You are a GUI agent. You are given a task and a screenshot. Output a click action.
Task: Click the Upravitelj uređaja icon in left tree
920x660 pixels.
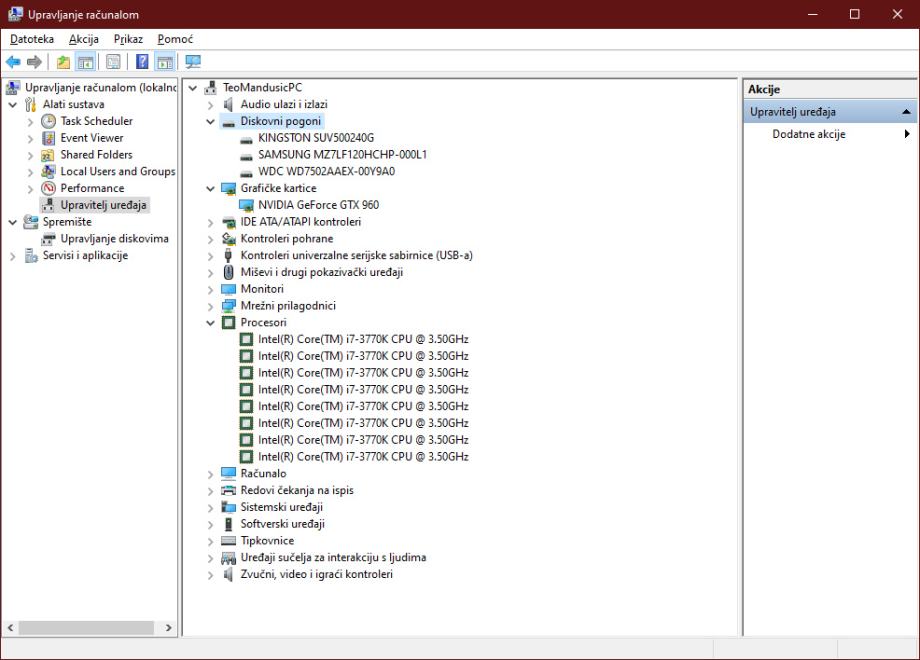click(48, 205)
